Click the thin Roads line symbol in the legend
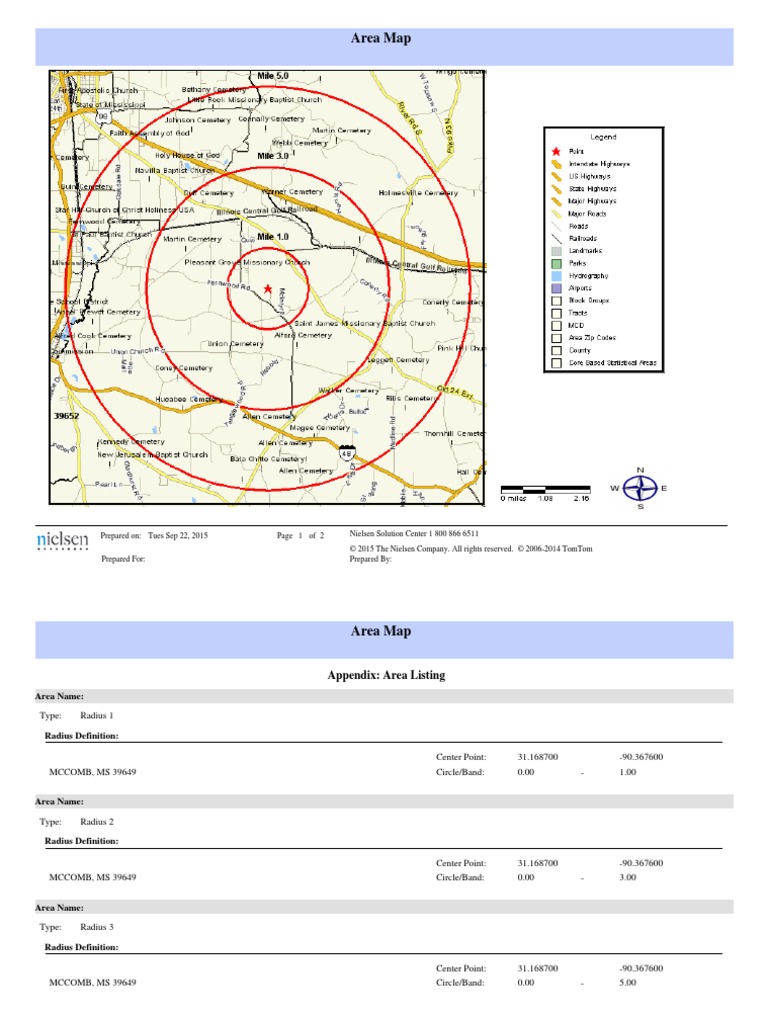768x1024 pixels. [556, 226]
